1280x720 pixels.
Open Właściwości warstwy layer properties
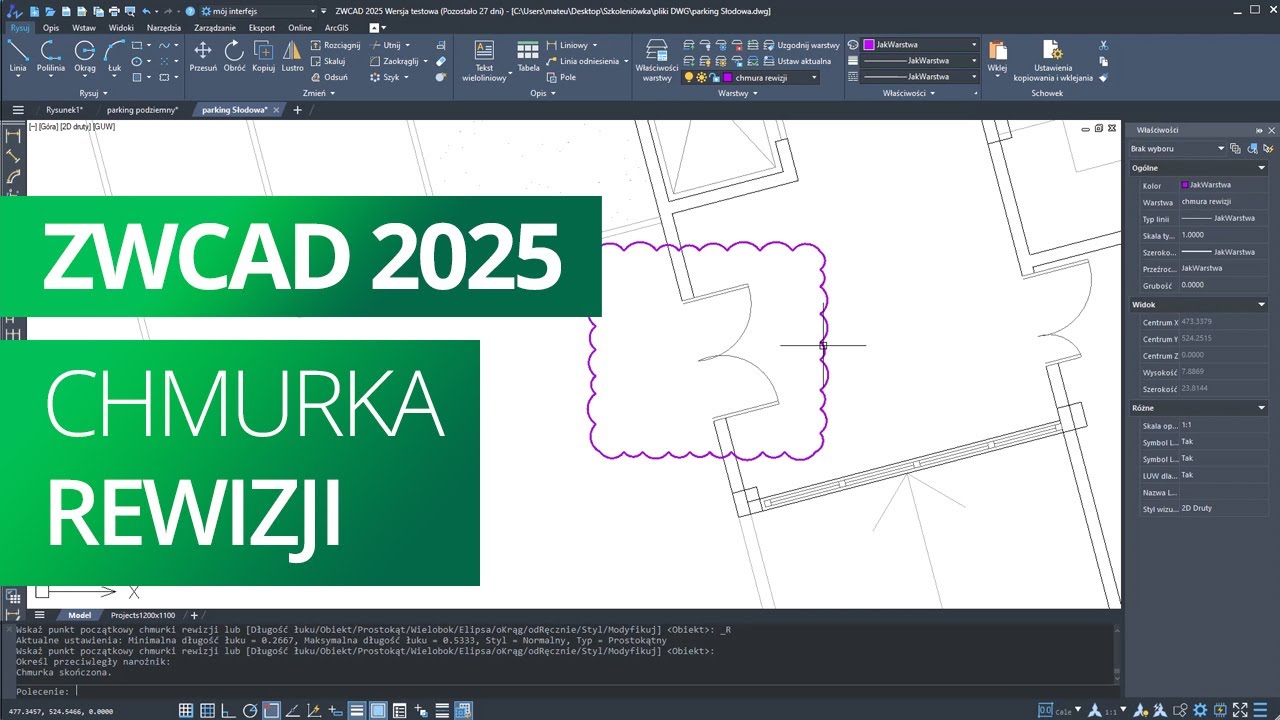pyautogui.click(x=657, y=61)
